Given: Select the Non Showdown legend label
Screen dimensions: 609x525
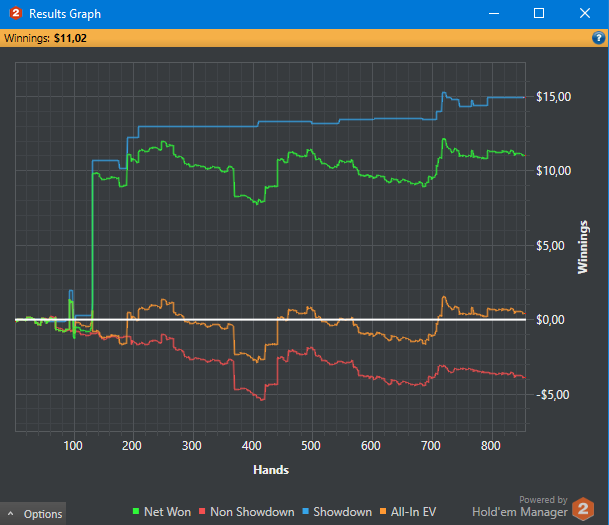Looking at the screenshot, I should tap(252, 512).
